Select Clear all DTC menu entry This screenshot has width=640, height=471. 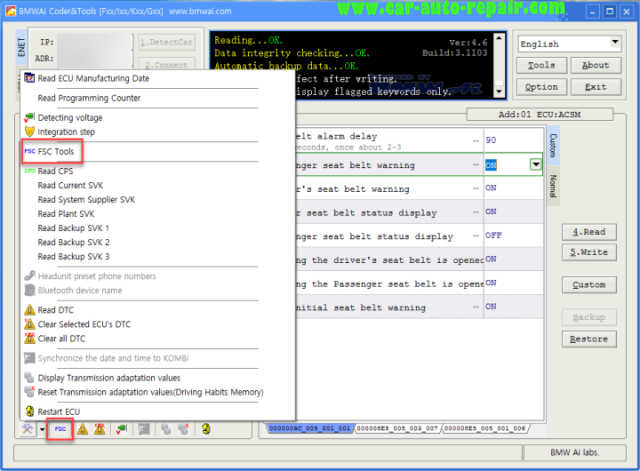61,339
